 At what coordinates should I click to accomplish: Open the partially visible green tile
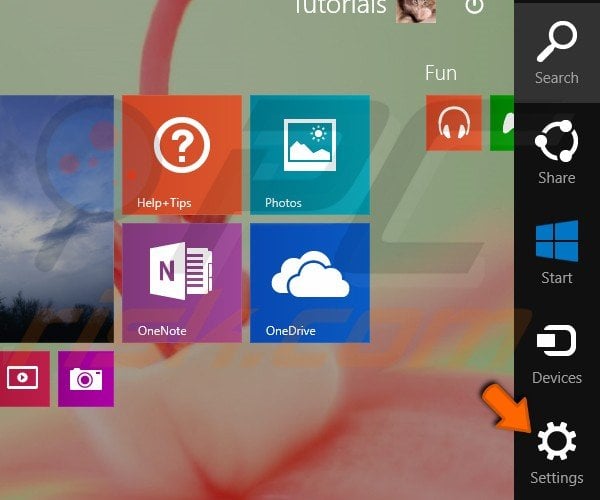tap(502, 123)
